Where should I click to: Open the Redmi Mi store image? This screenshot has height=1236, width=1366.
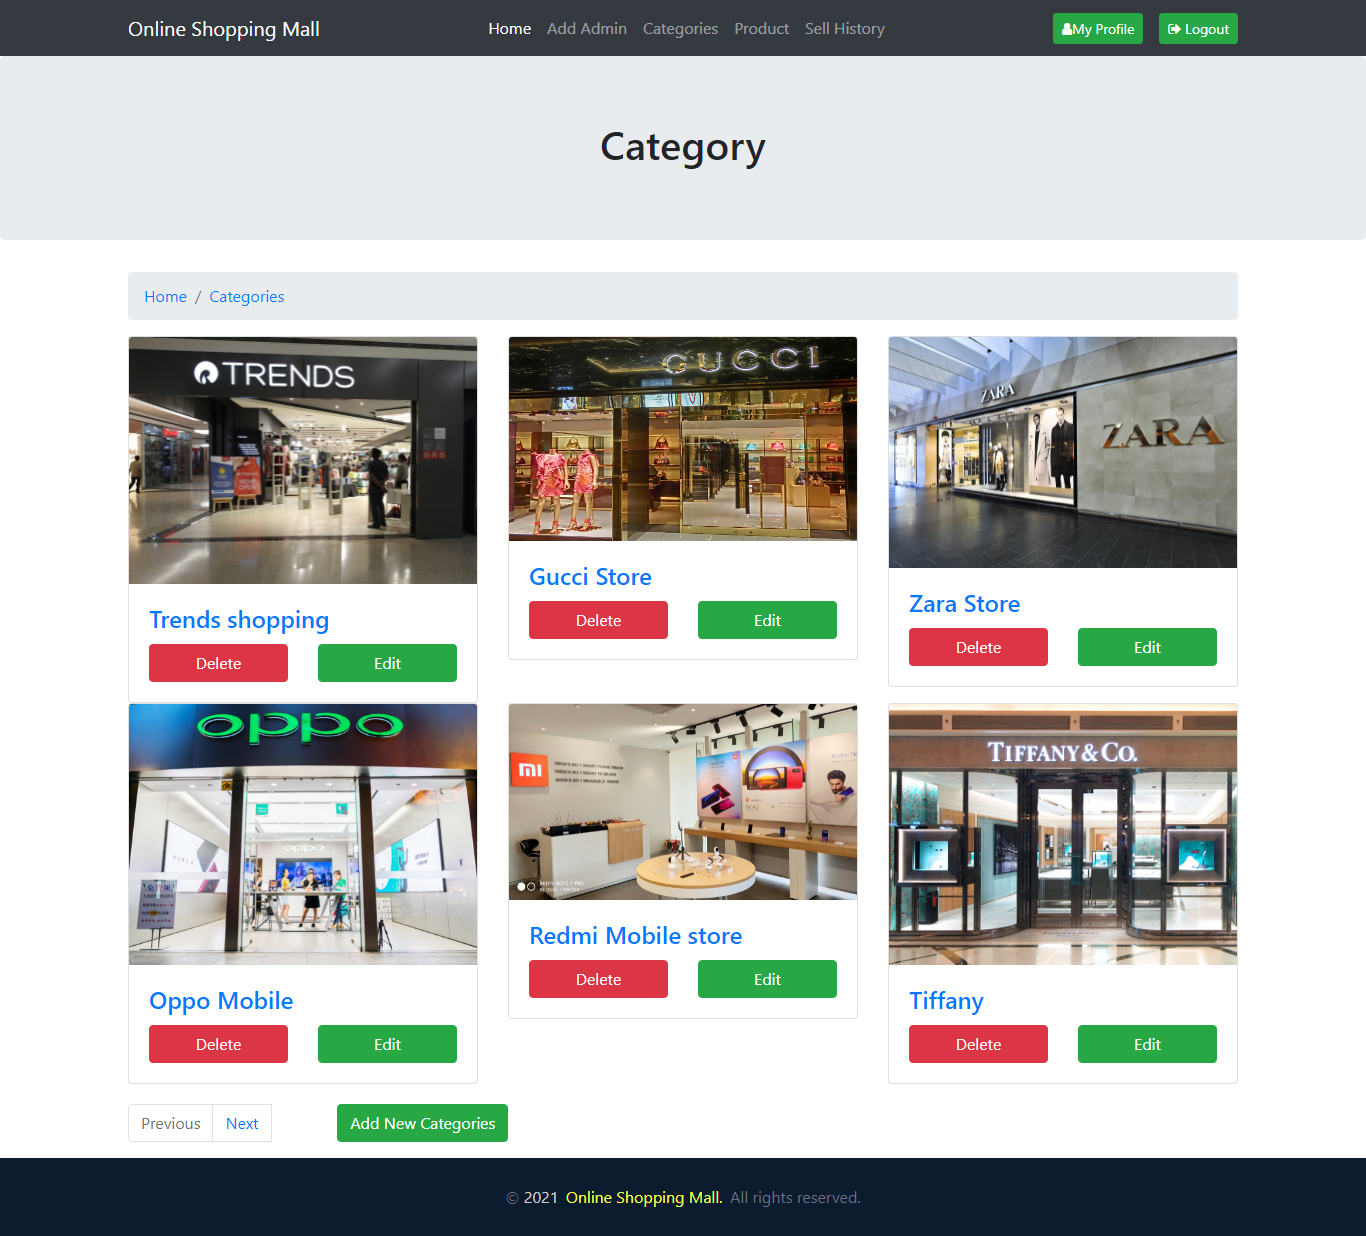pos(683,802)
